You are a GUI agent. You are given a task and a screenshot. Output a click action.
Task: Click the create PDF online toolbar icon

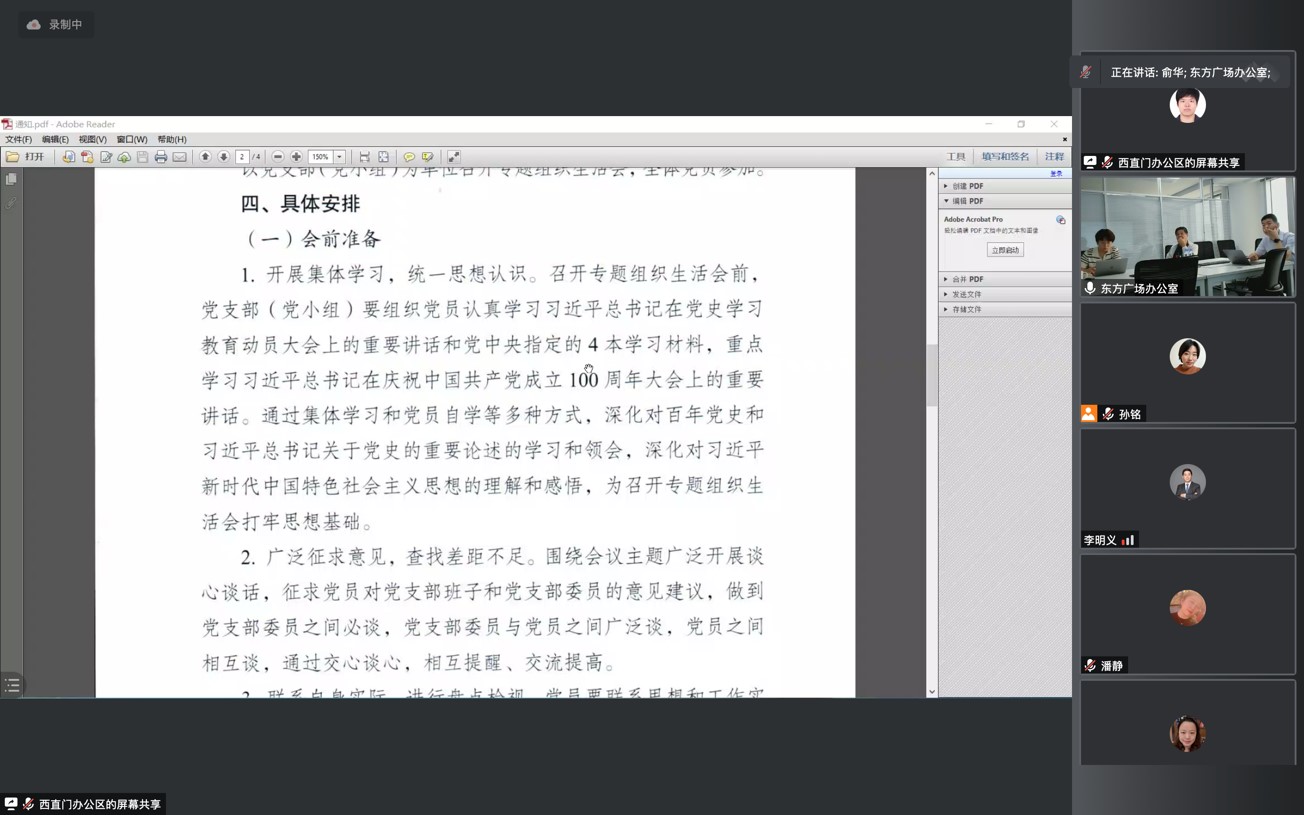coord(68,157)
